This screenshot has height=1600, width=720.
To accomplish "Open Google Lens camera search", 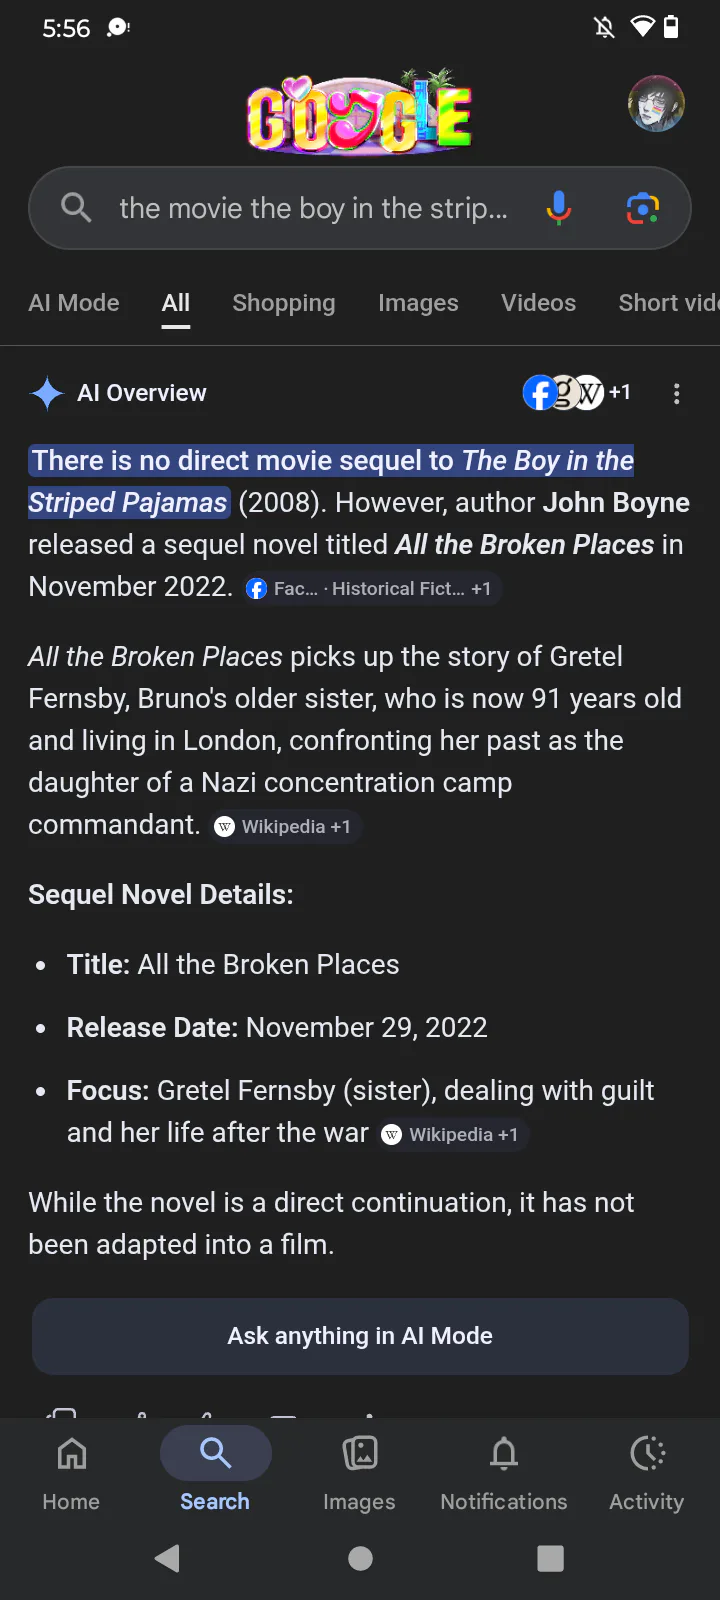I will click(x=642, y=208).
